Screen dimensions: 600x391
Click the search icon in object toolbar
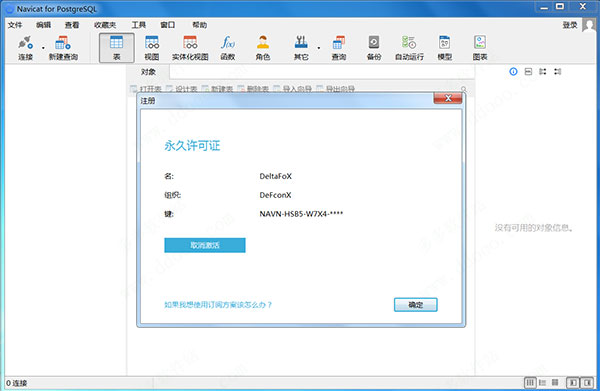pyautogui.click(x=463, y=89)
